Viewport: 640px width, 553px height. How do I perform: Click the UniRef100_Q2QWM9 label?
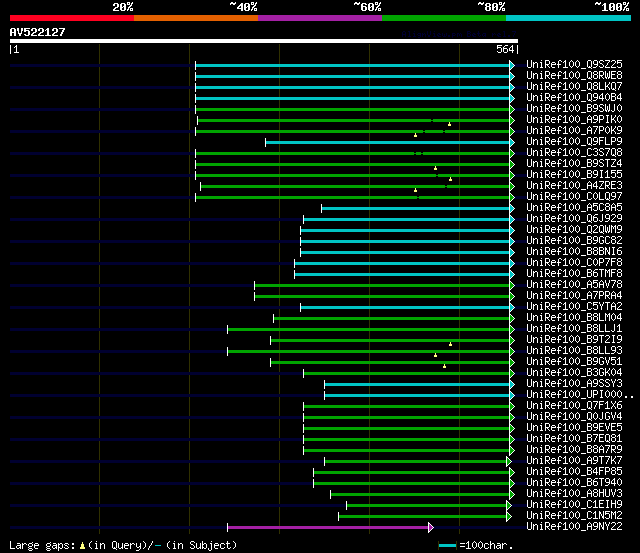[574, 230]
